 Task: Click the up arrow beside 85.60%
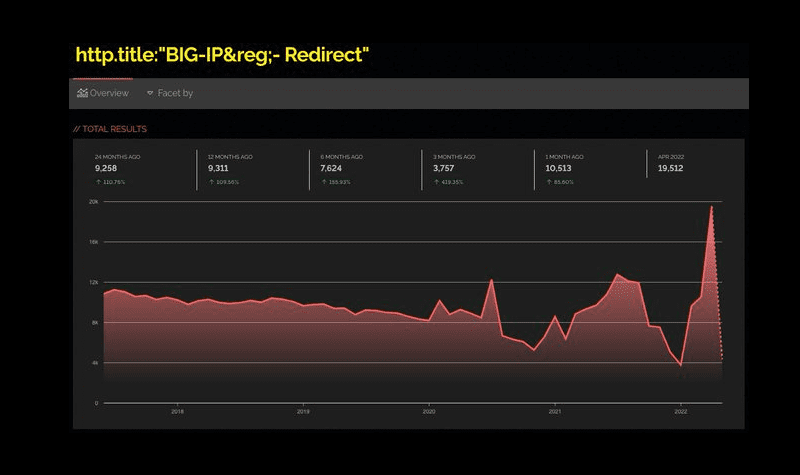[x=548, y=182]
